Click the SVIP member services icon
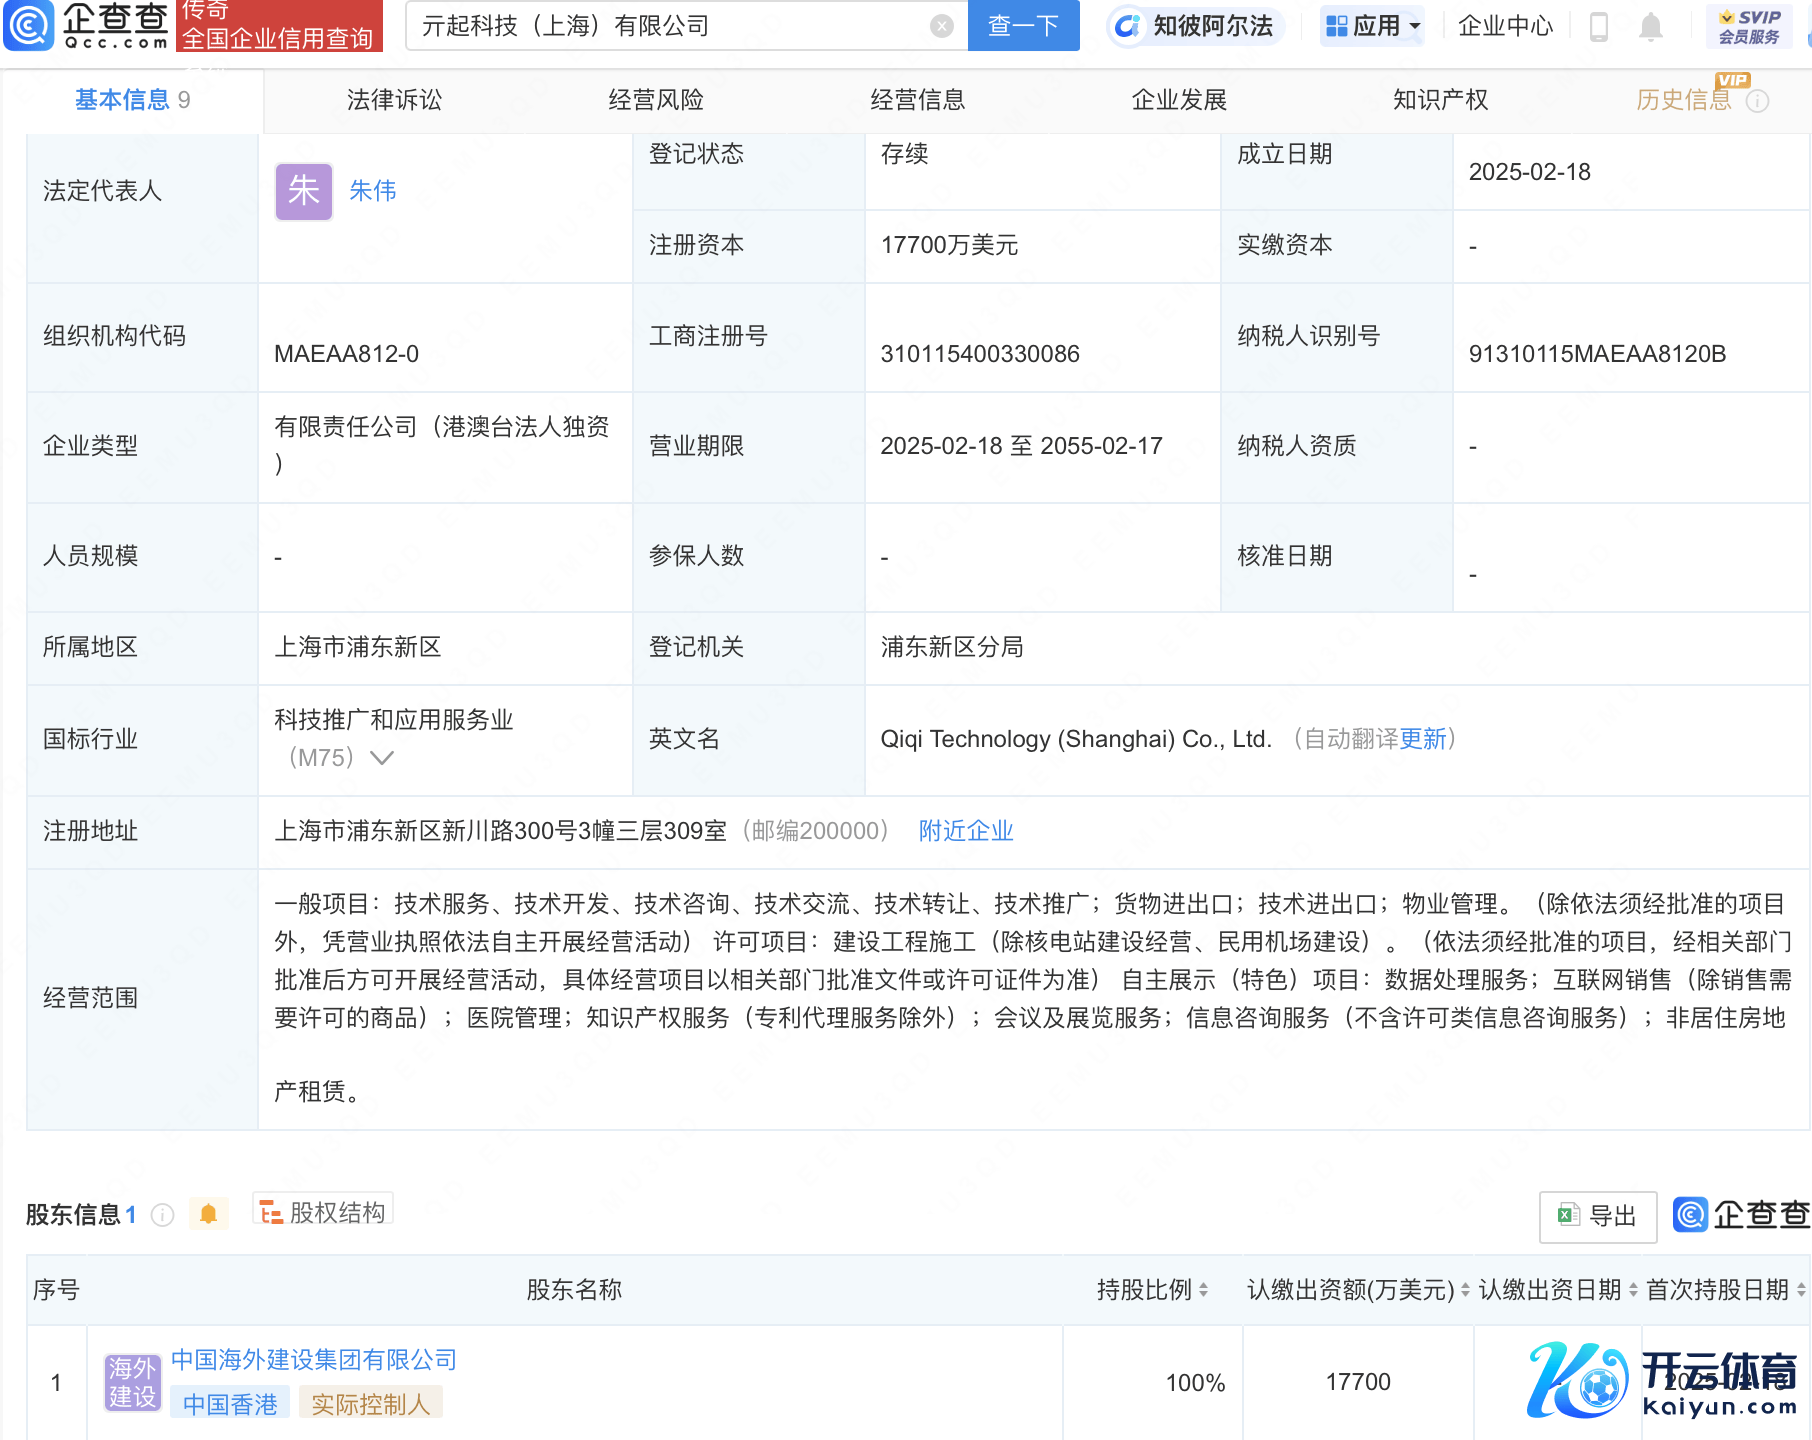This screenshot has width=1812, height=1440. pyautogui.click(x=1748, y=27)
